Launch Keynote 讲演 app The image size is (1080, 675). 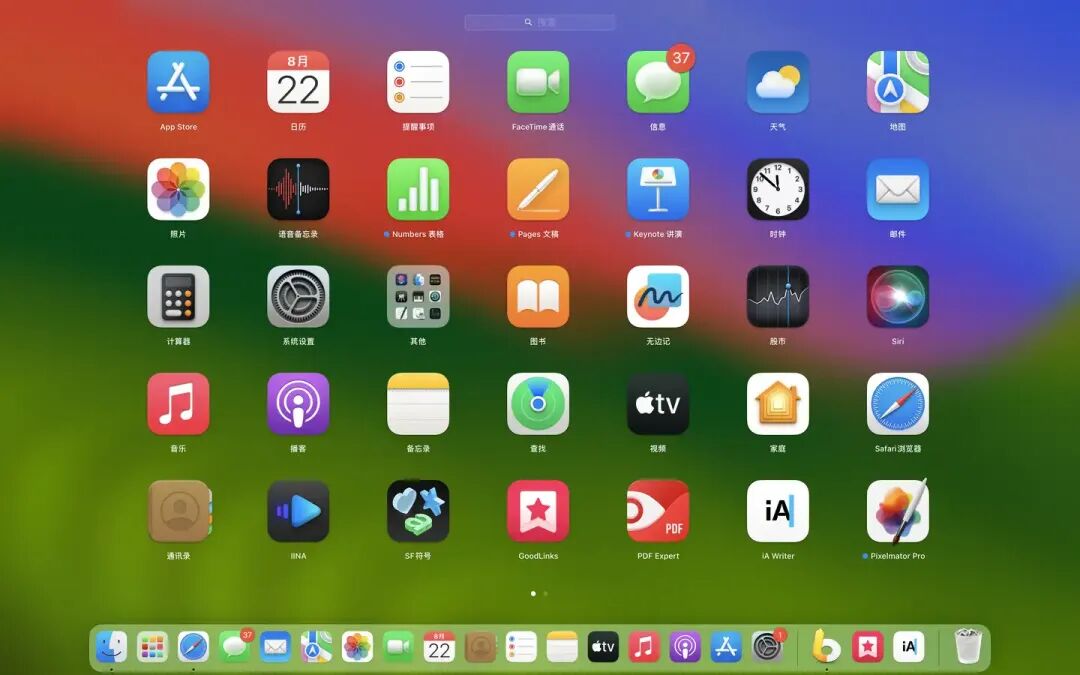point(658,189)
